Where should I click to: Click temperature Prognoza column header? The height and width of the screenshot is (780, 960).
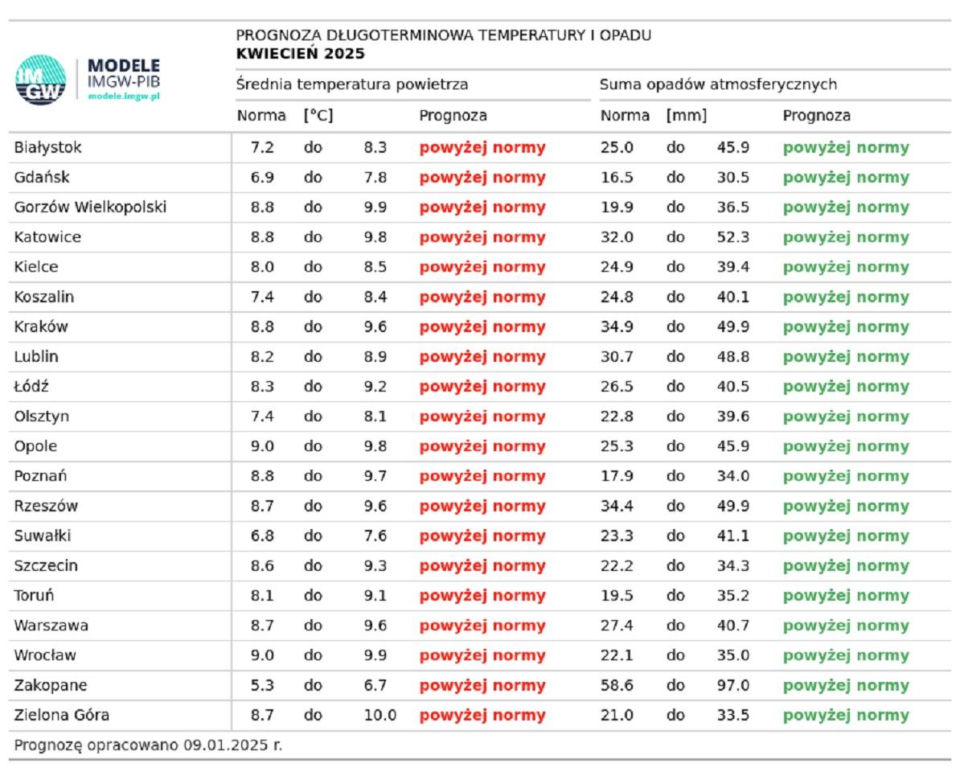click(453, 116)
